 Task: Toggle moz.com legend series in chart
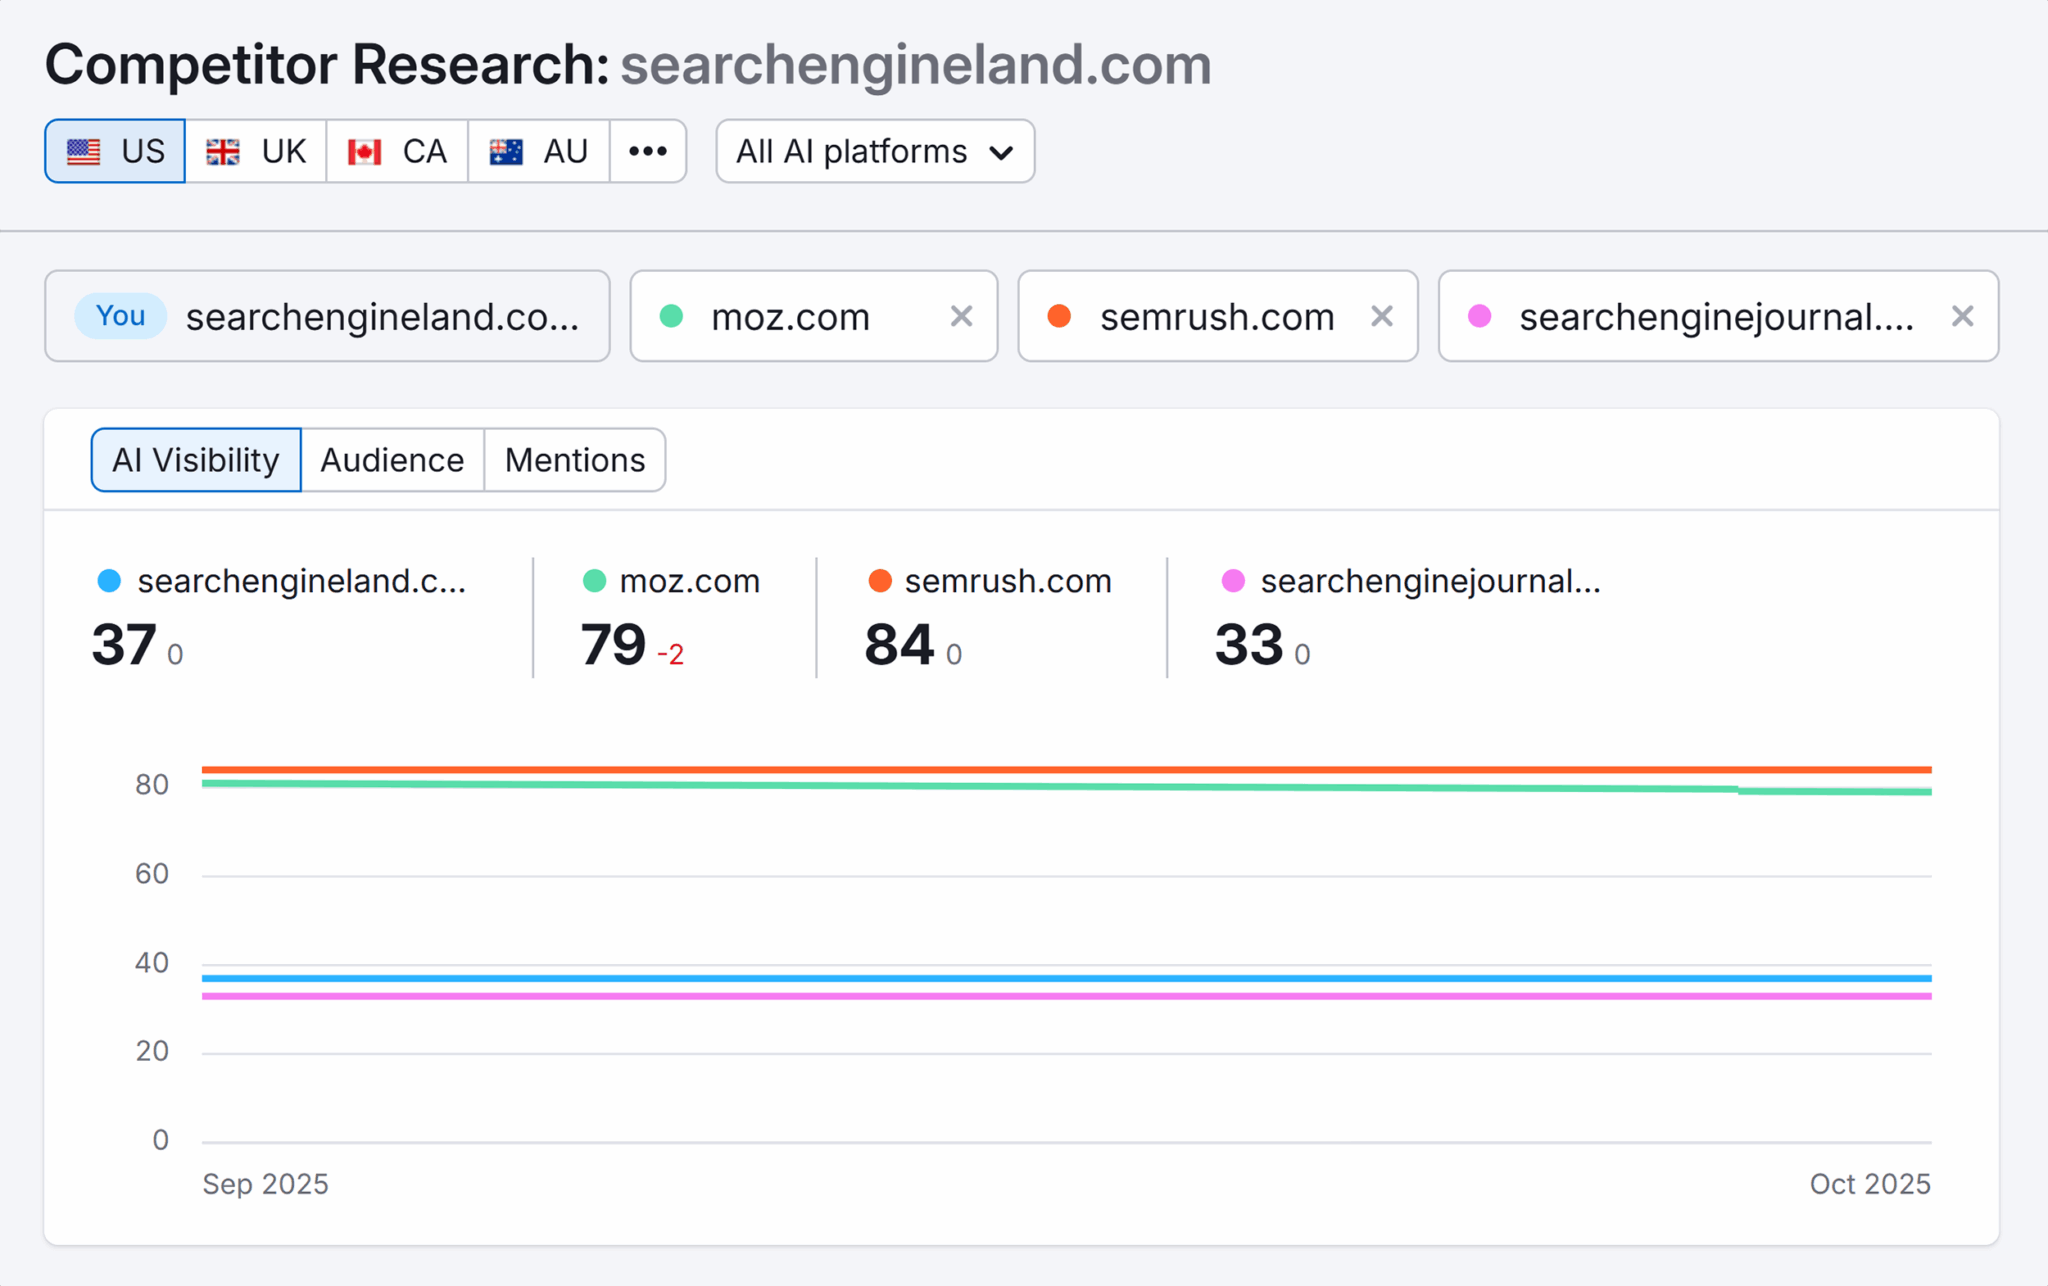click(671, 581)
